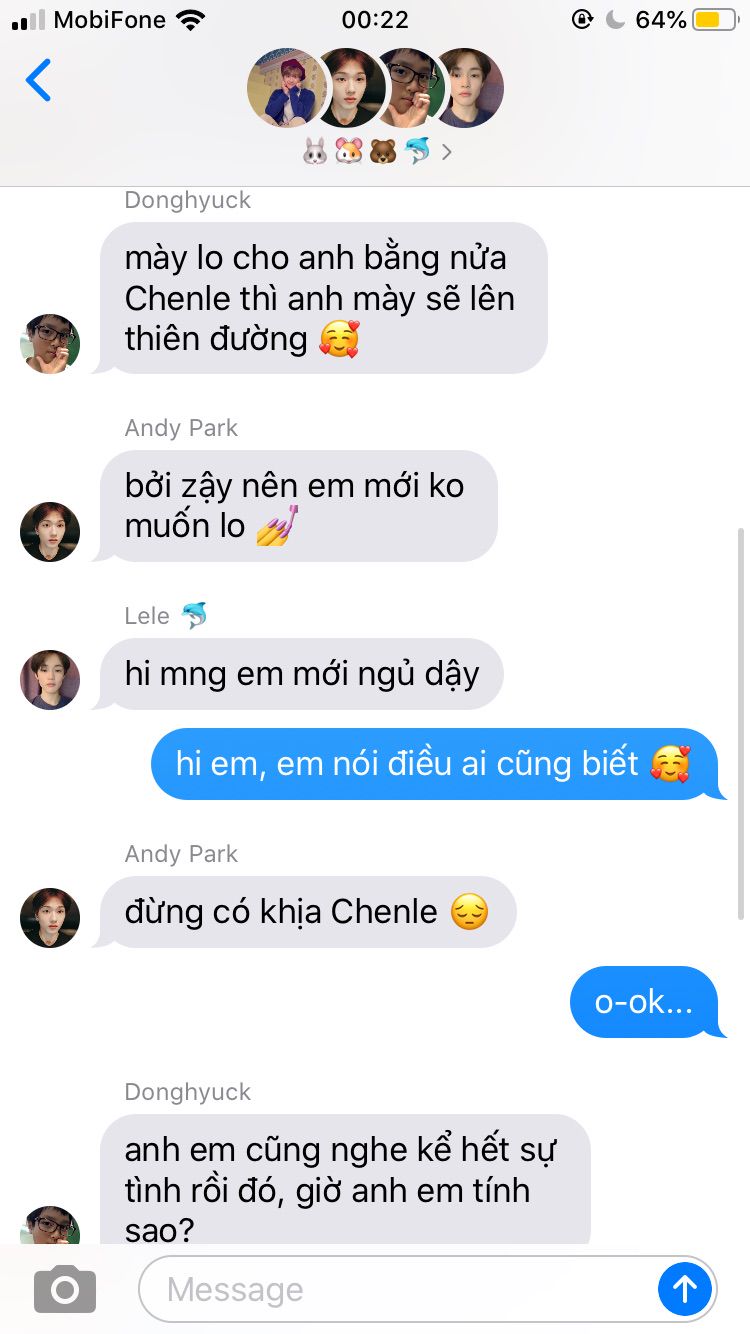The image size is (750, 1334).
Task: Tap the last group avatar in header
Action: [467, 88]
